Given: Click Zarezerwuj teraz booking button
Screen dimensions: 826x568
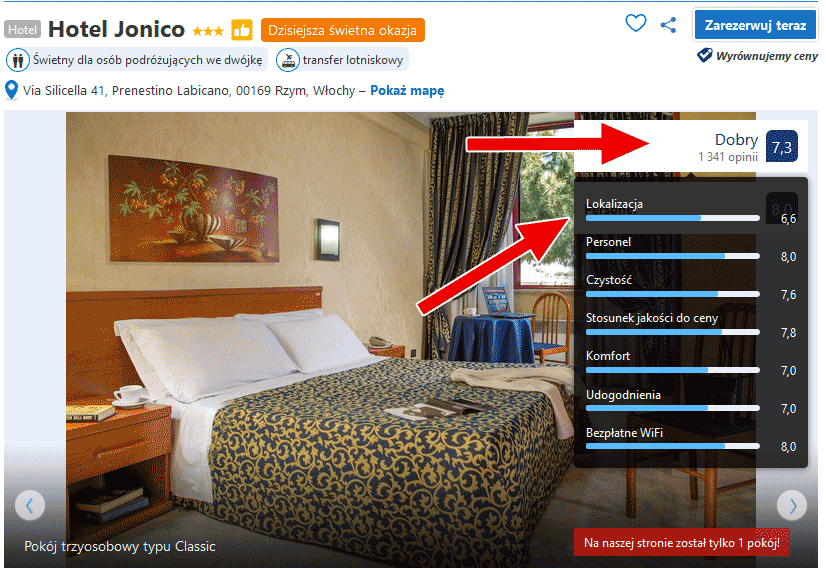Looking at the screenshot, I should coord(755,25).
